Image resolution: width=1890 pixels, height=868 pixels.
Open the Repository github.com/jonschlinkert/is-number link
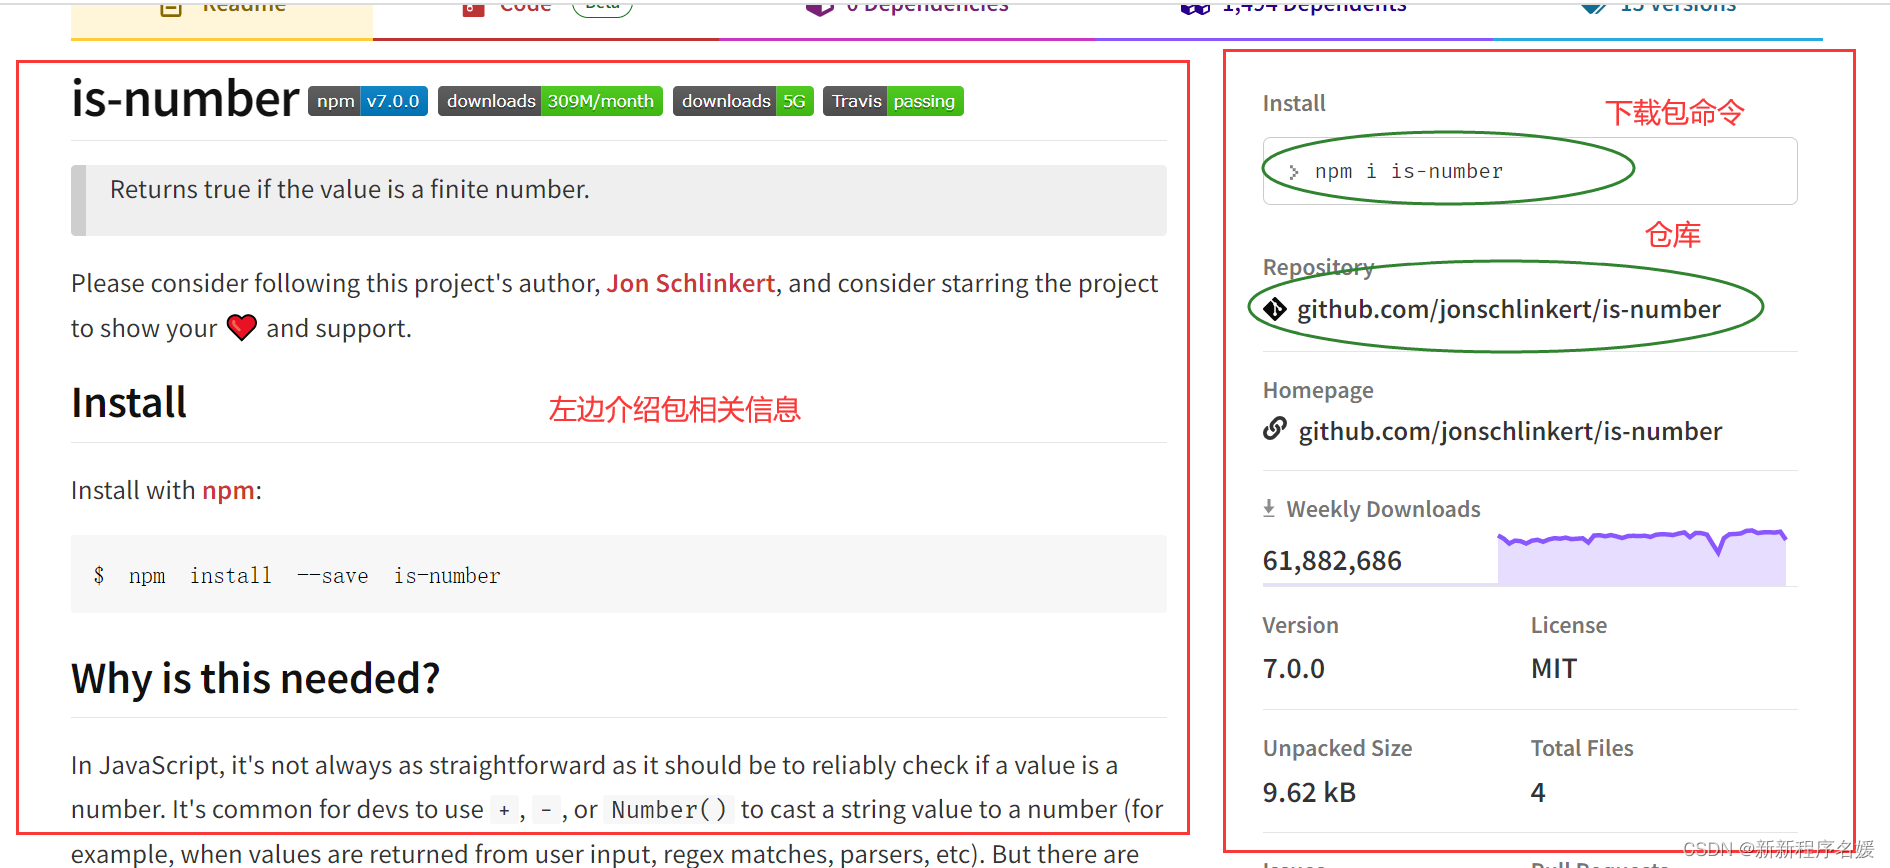(x=1509, y=309)
